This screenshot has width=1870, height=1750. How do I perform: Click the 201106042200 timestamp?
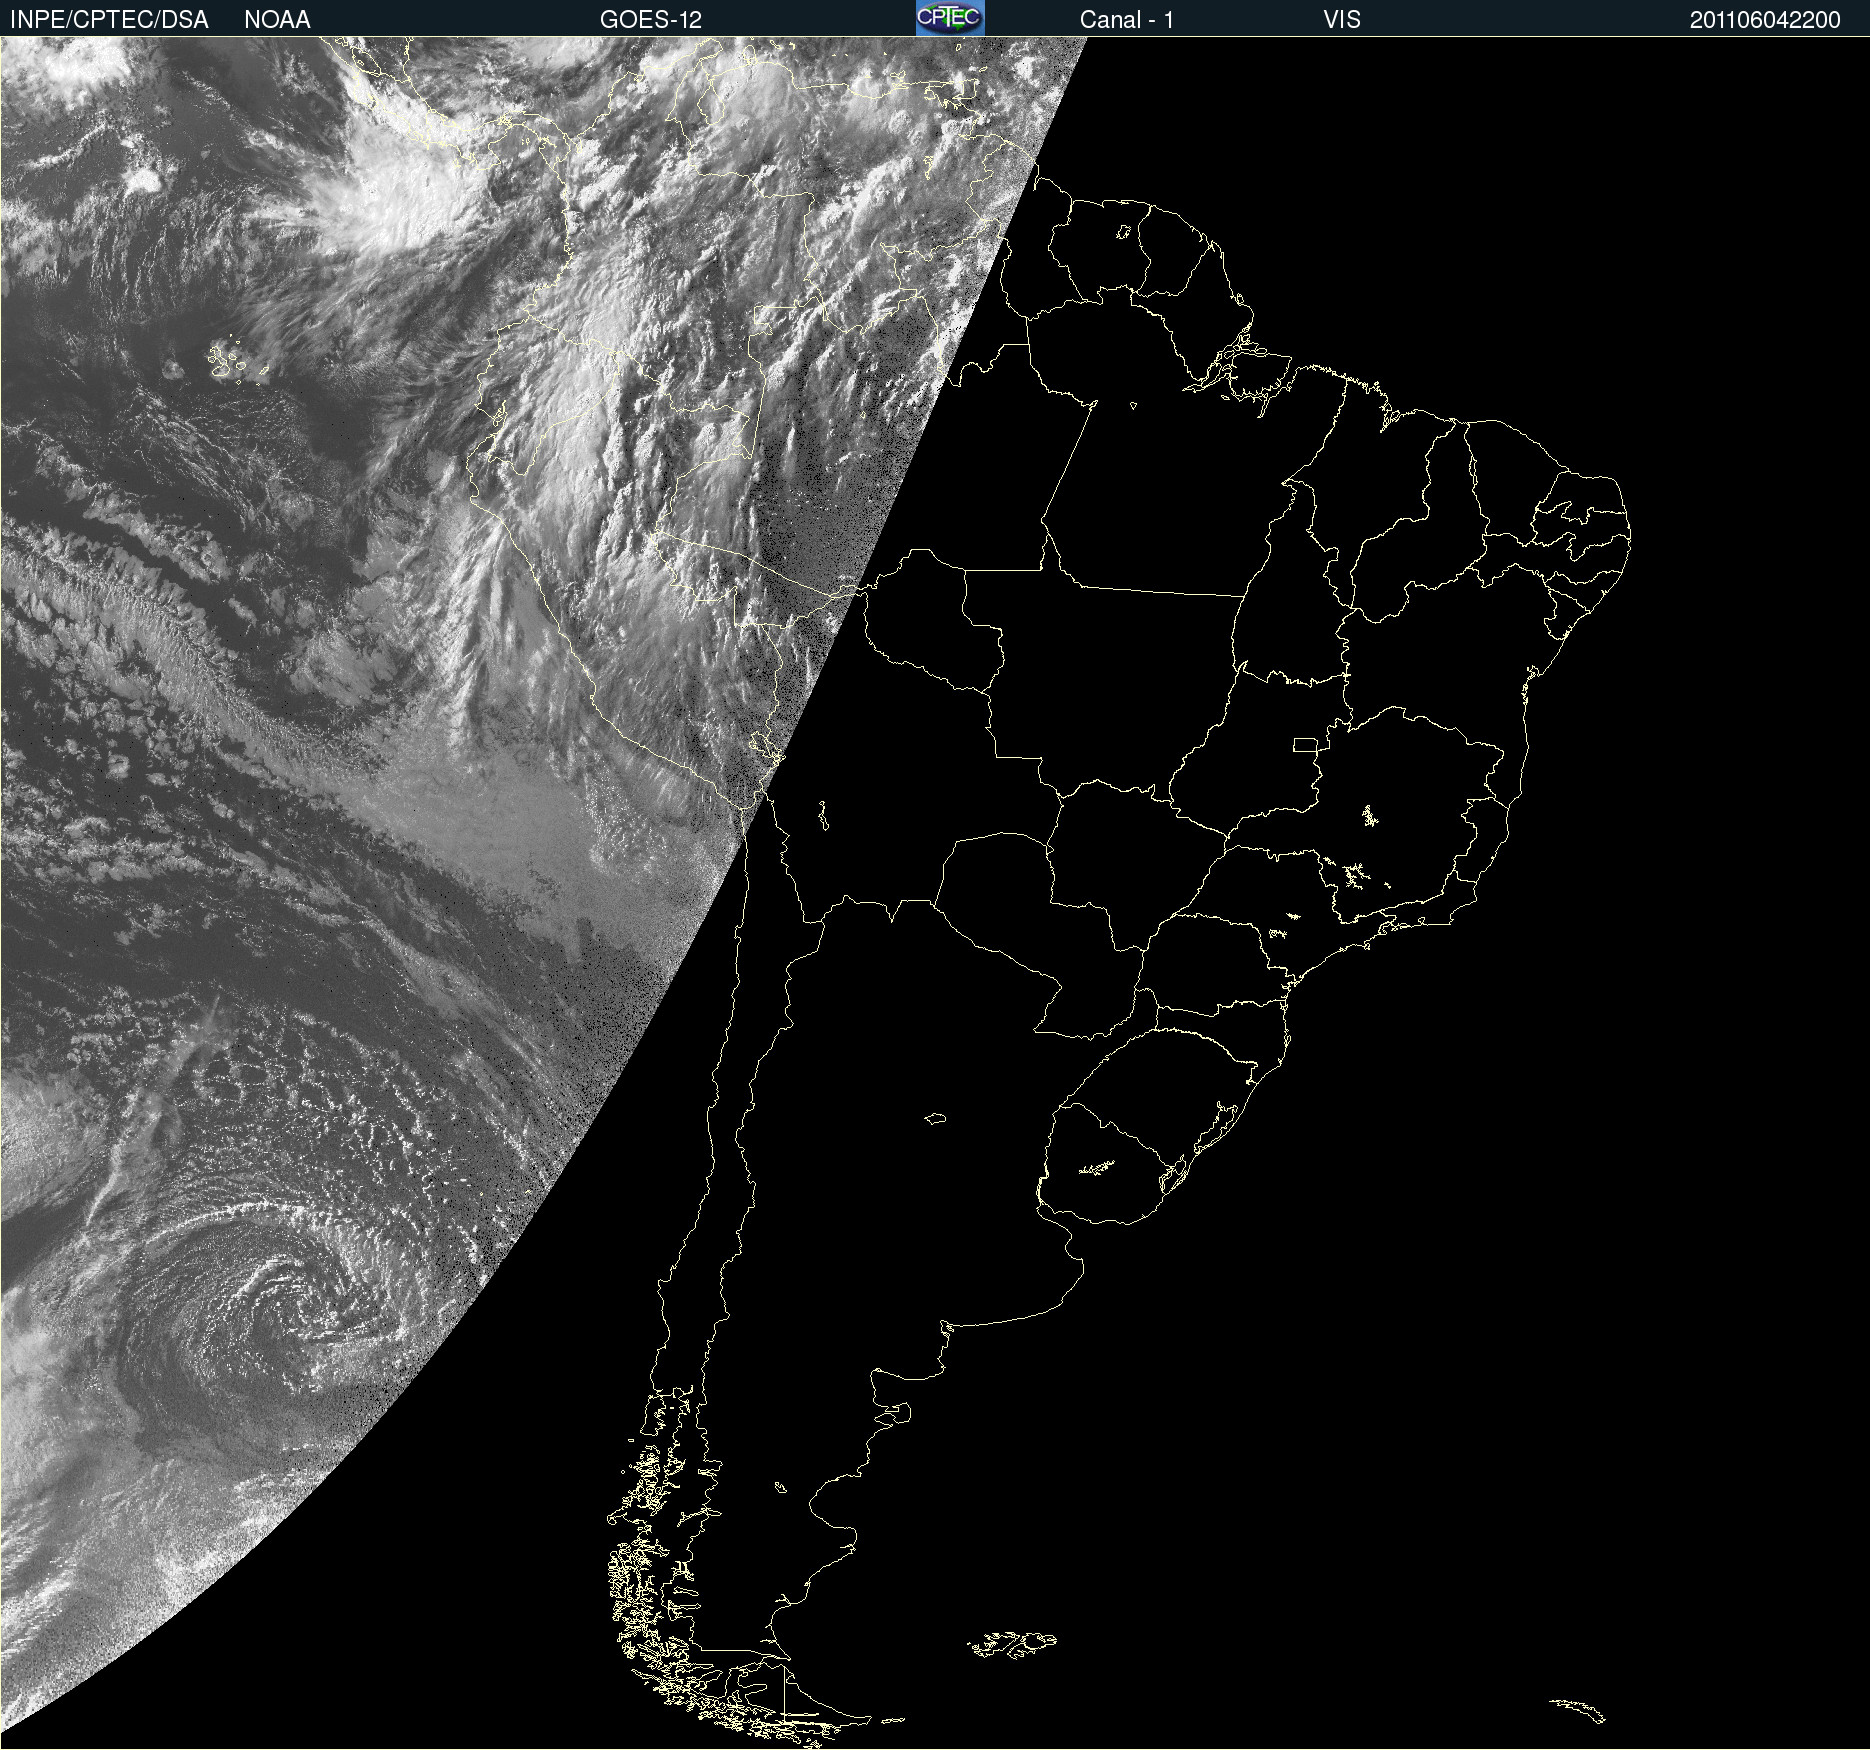pos(1765,20)
